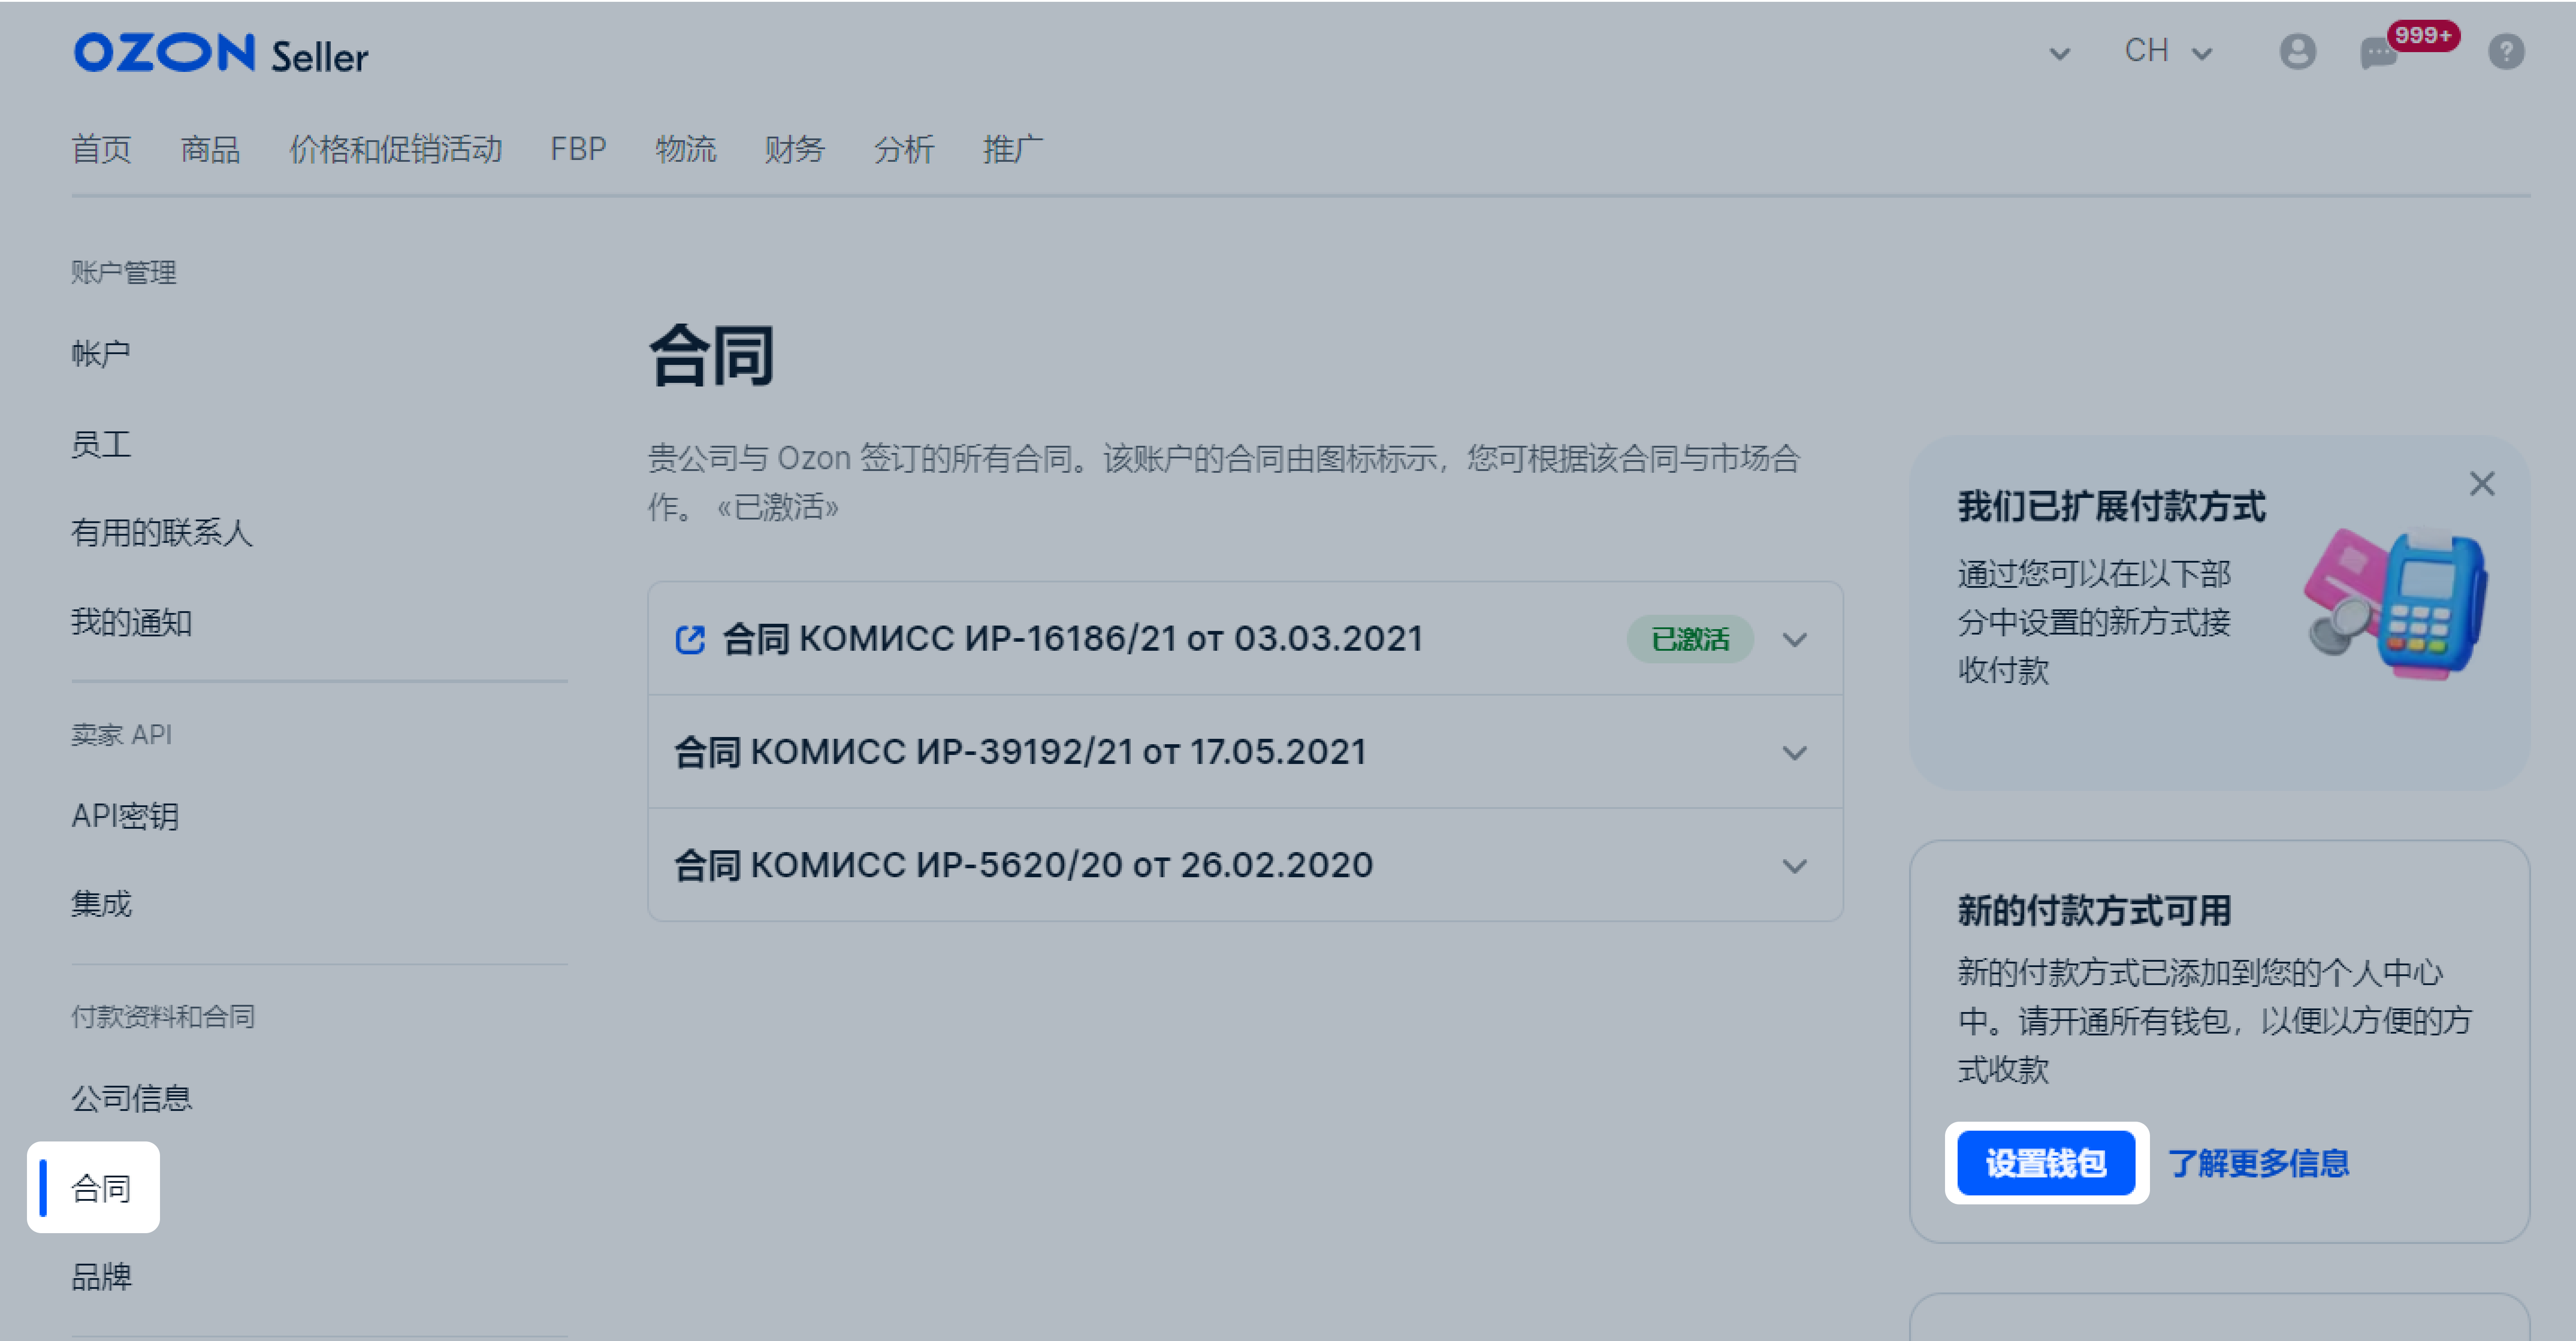Open the user profile icon
This screenshot has width=2576, height=1341.
point(2297,52)
